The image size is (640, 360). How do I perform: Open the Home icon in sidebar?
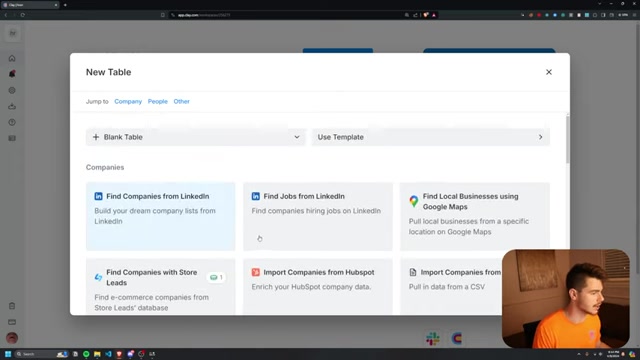click(x=12, y=58)
